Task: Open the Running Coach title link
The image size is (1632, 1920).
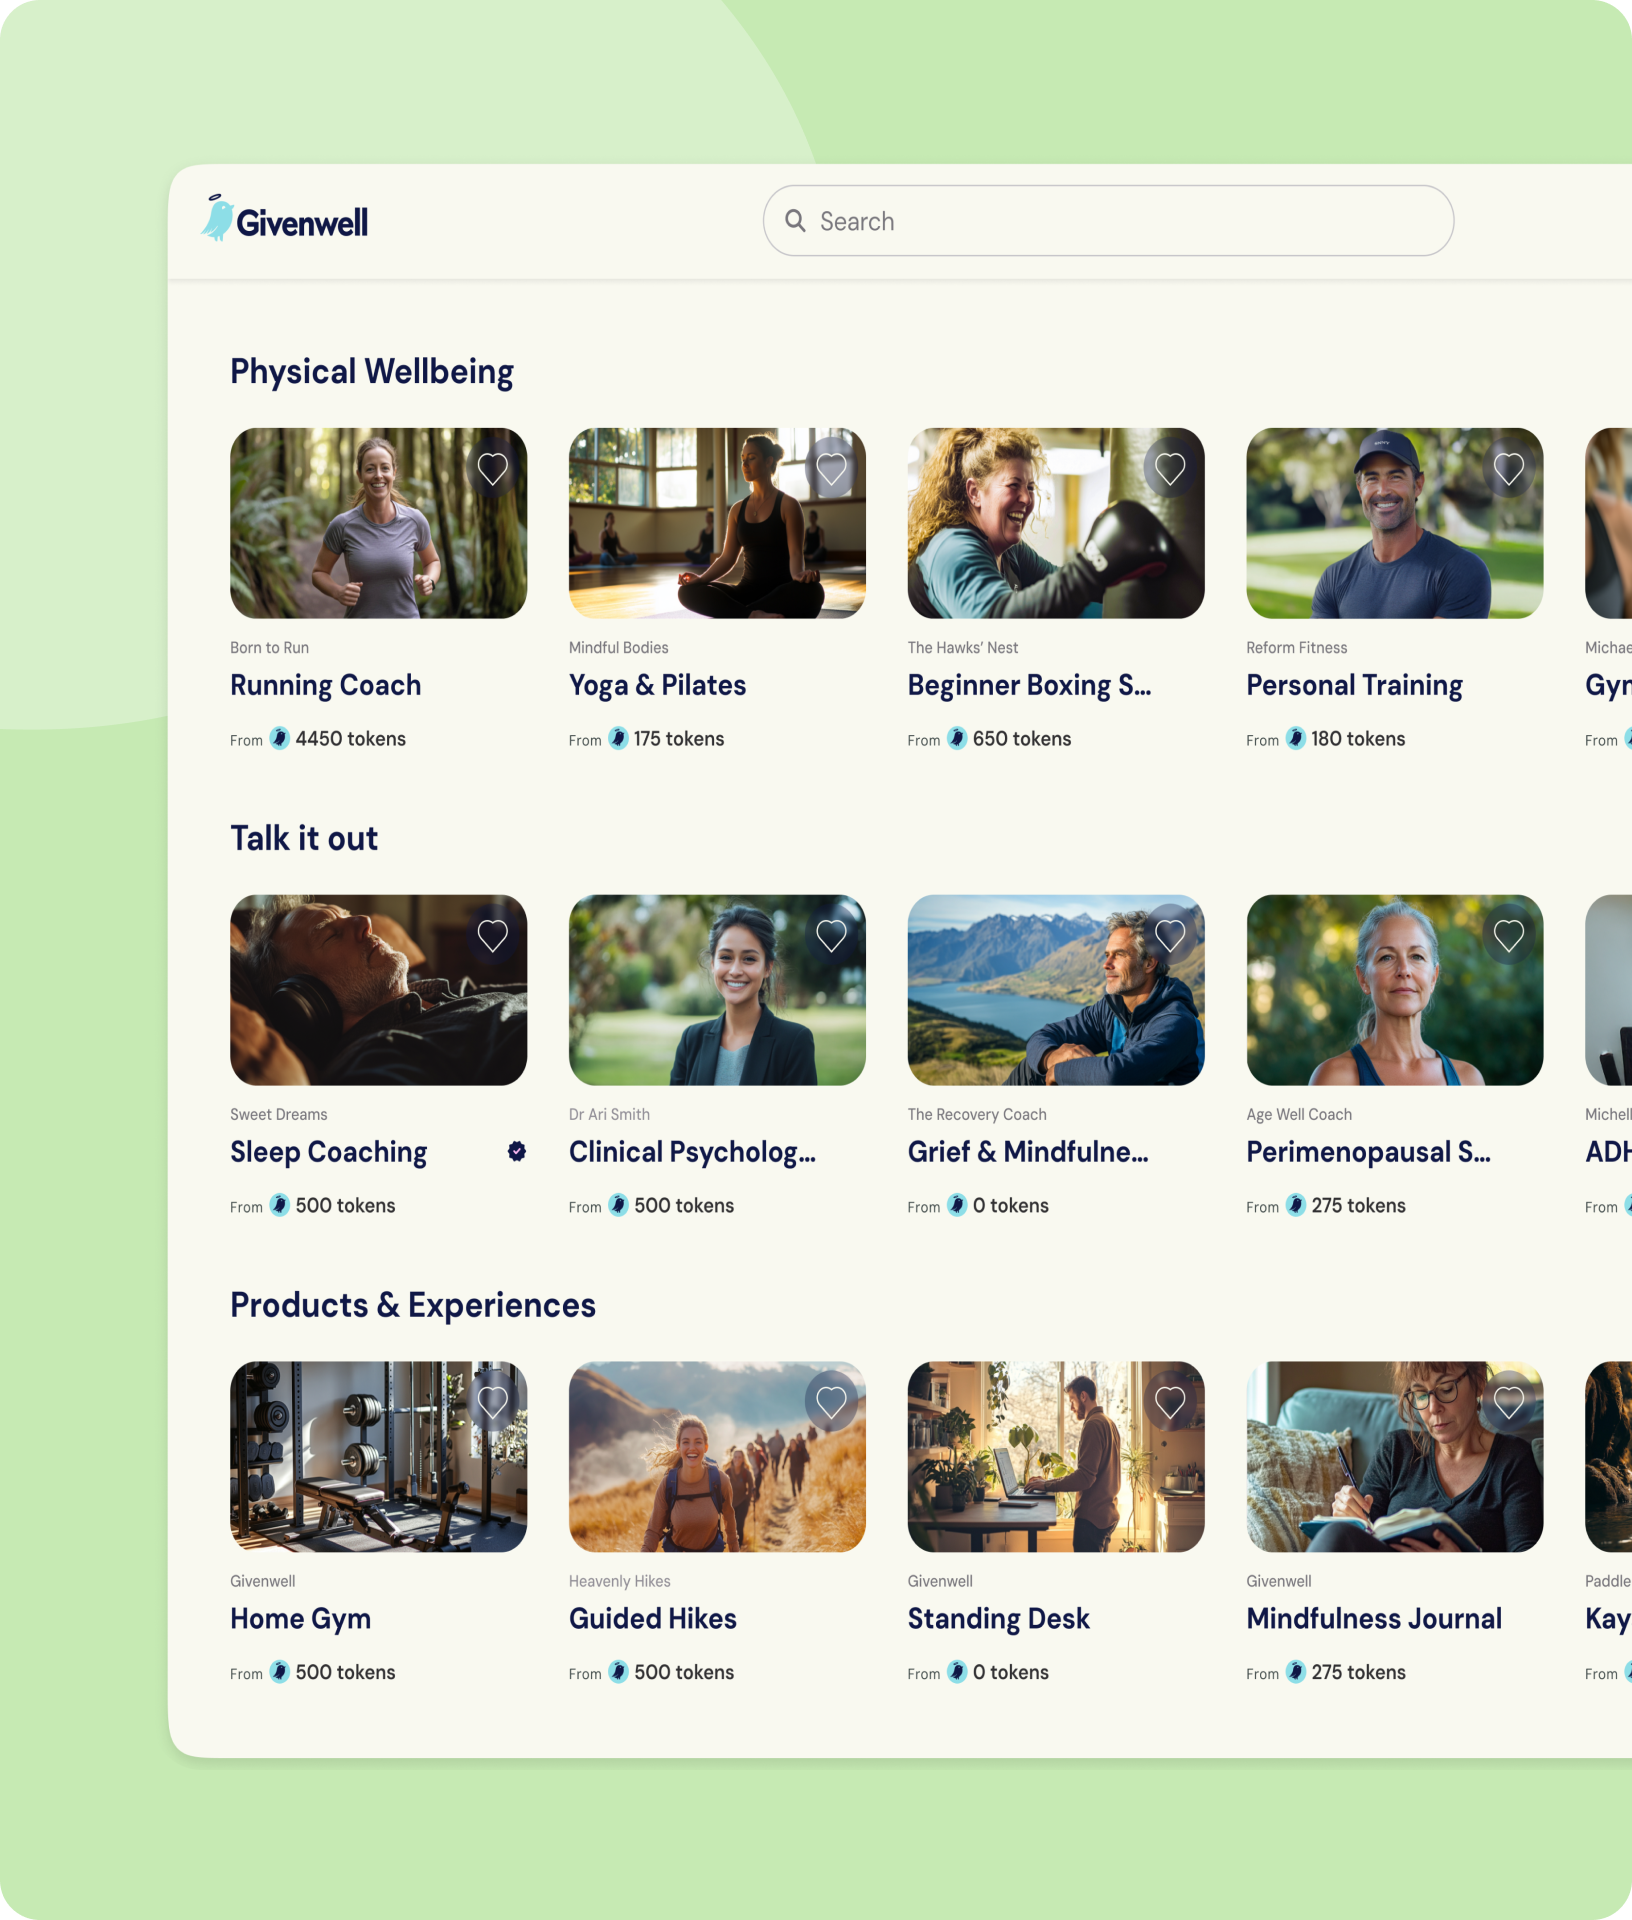Action: [x=325, y=685]
